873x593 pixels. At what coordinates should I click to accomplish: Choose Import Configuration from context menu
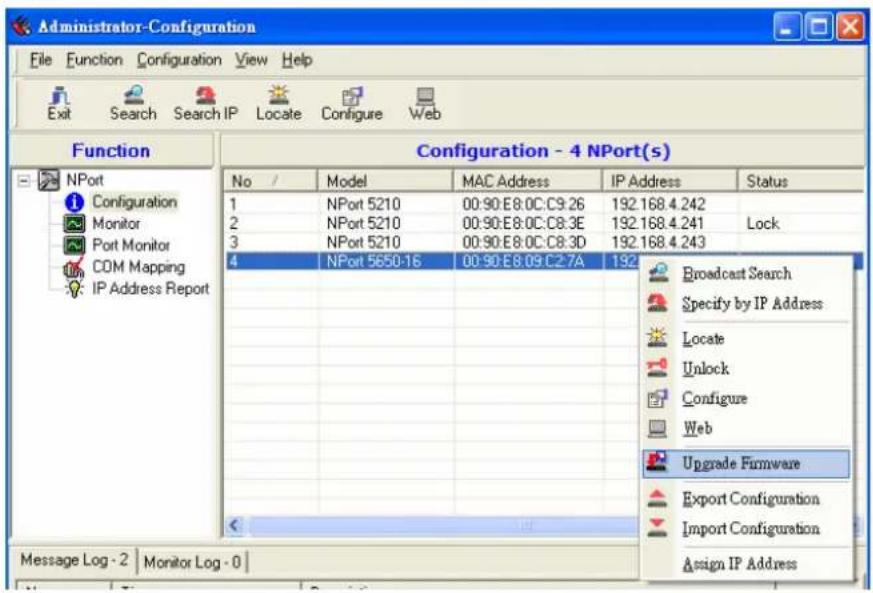pos(747,528)
